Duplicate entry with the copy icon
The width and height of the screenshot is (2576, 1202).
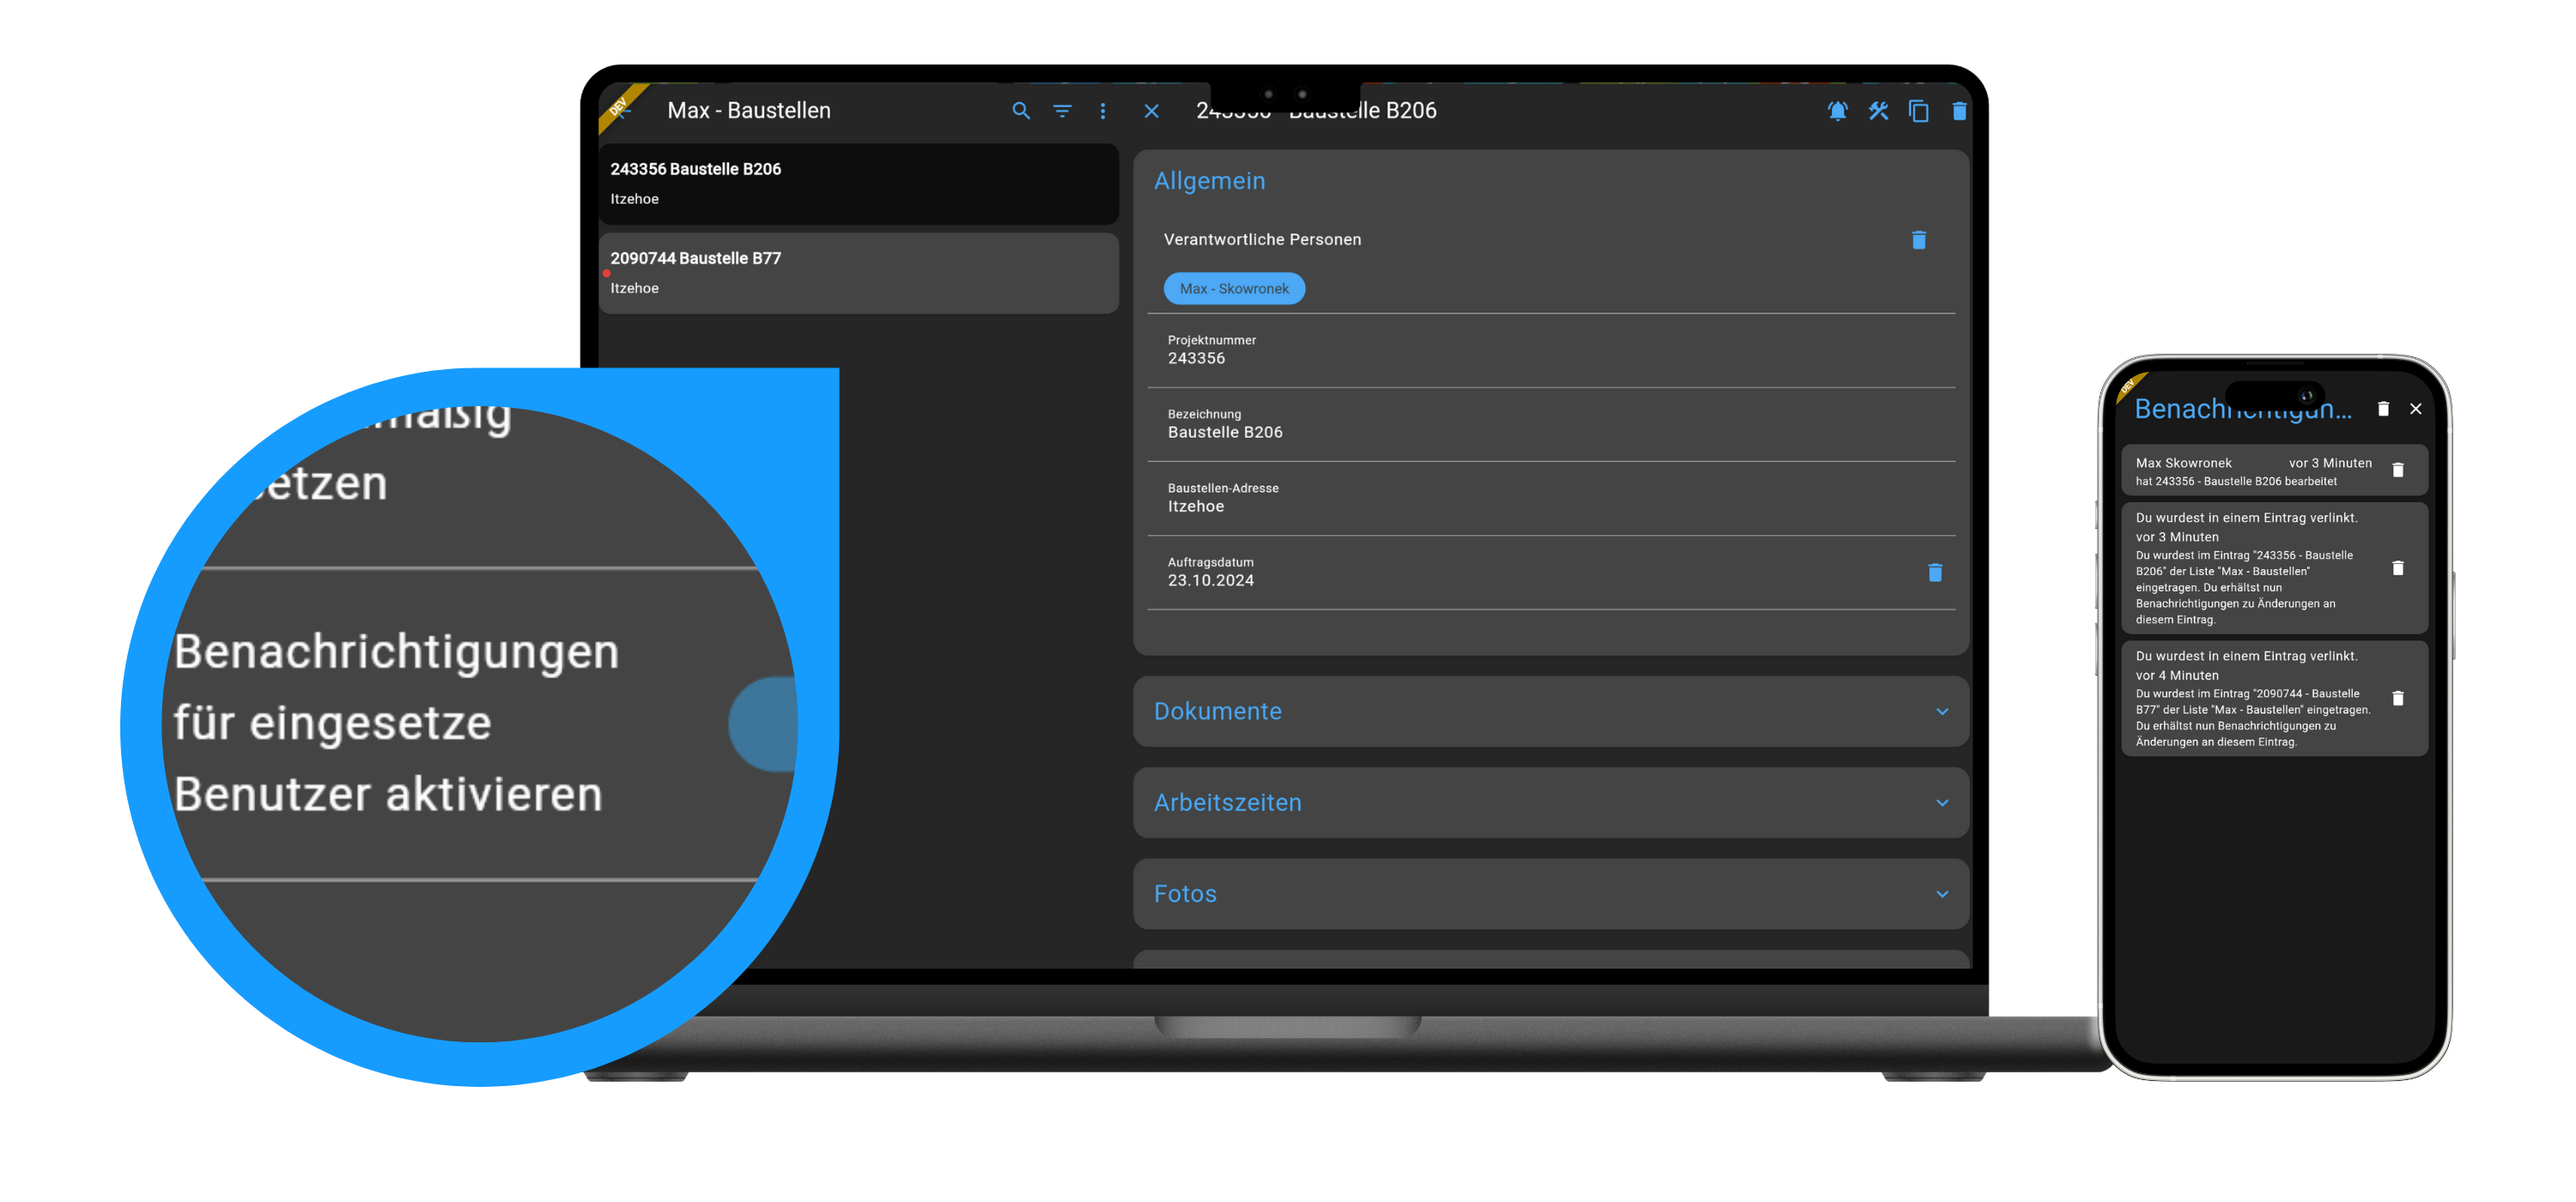(x=1918, y=111)
